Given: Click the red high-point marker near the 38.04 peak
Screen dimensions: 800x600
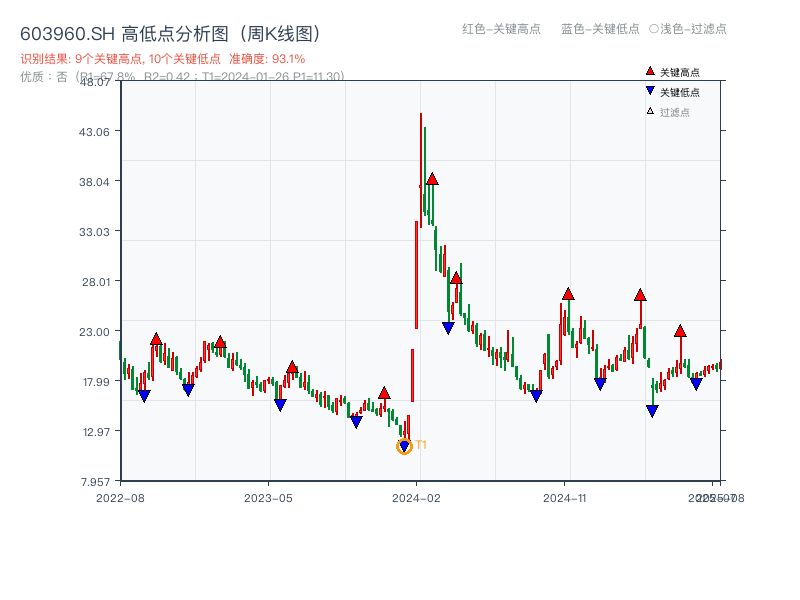Looking at the screenshot, I should 432,181.
